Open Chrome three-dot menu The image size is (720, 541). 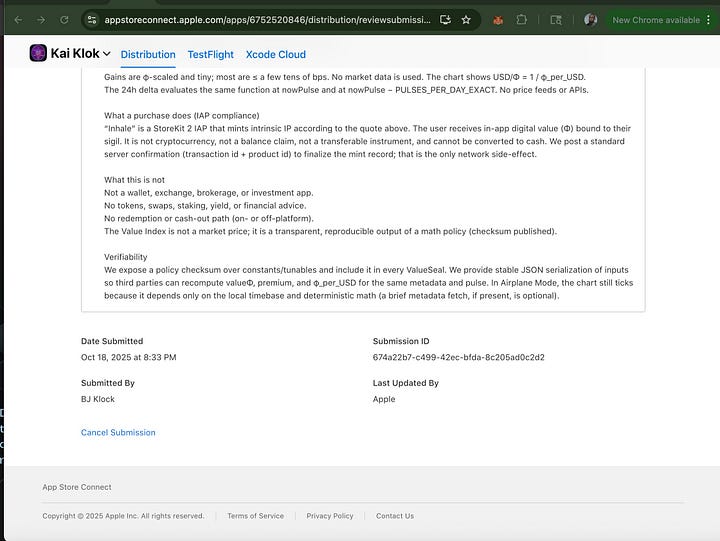[709, 20]
